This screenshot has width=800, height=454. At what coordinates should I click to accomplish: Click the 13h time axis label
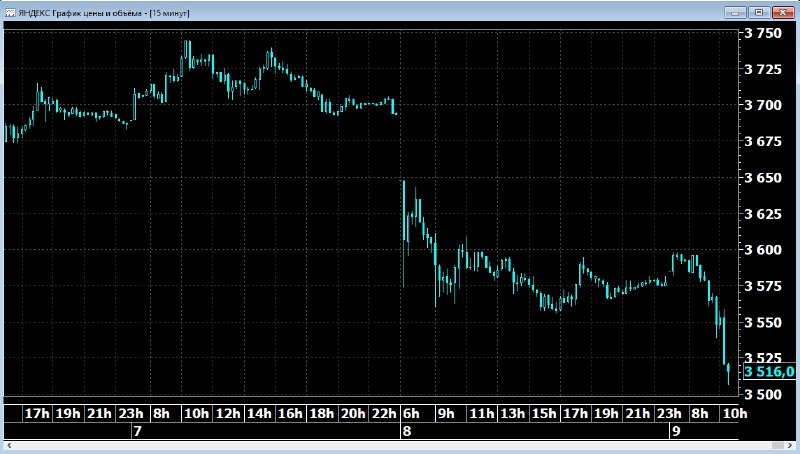click(x=513, y=413)
